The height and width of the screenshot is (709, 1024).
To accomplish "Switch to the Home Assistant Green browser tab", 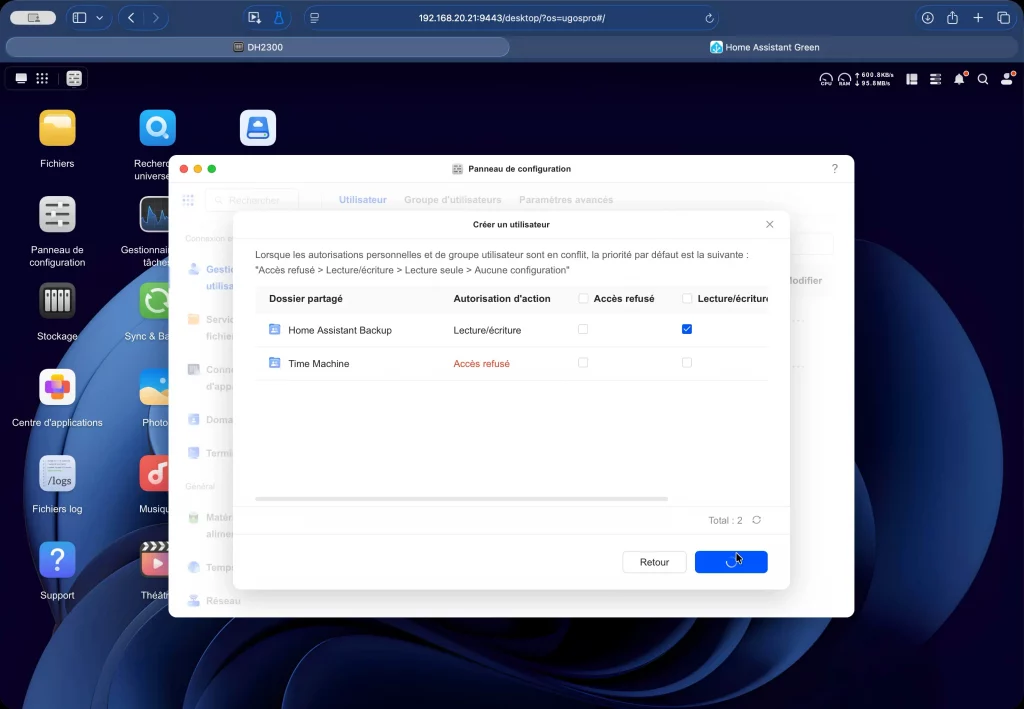I will coord(766,46).
